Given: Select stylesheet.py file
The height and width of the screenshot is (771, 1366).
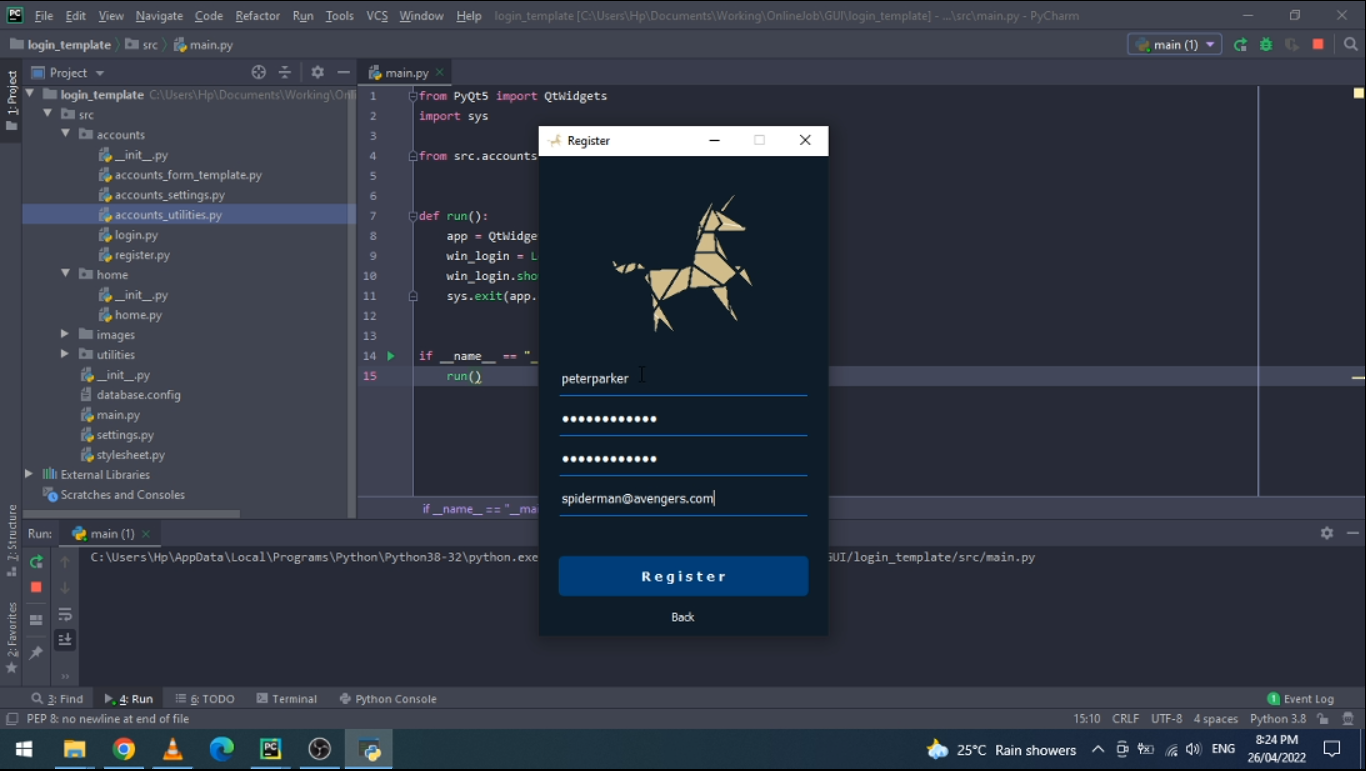Looking at the screenshot, I should 130,455.
